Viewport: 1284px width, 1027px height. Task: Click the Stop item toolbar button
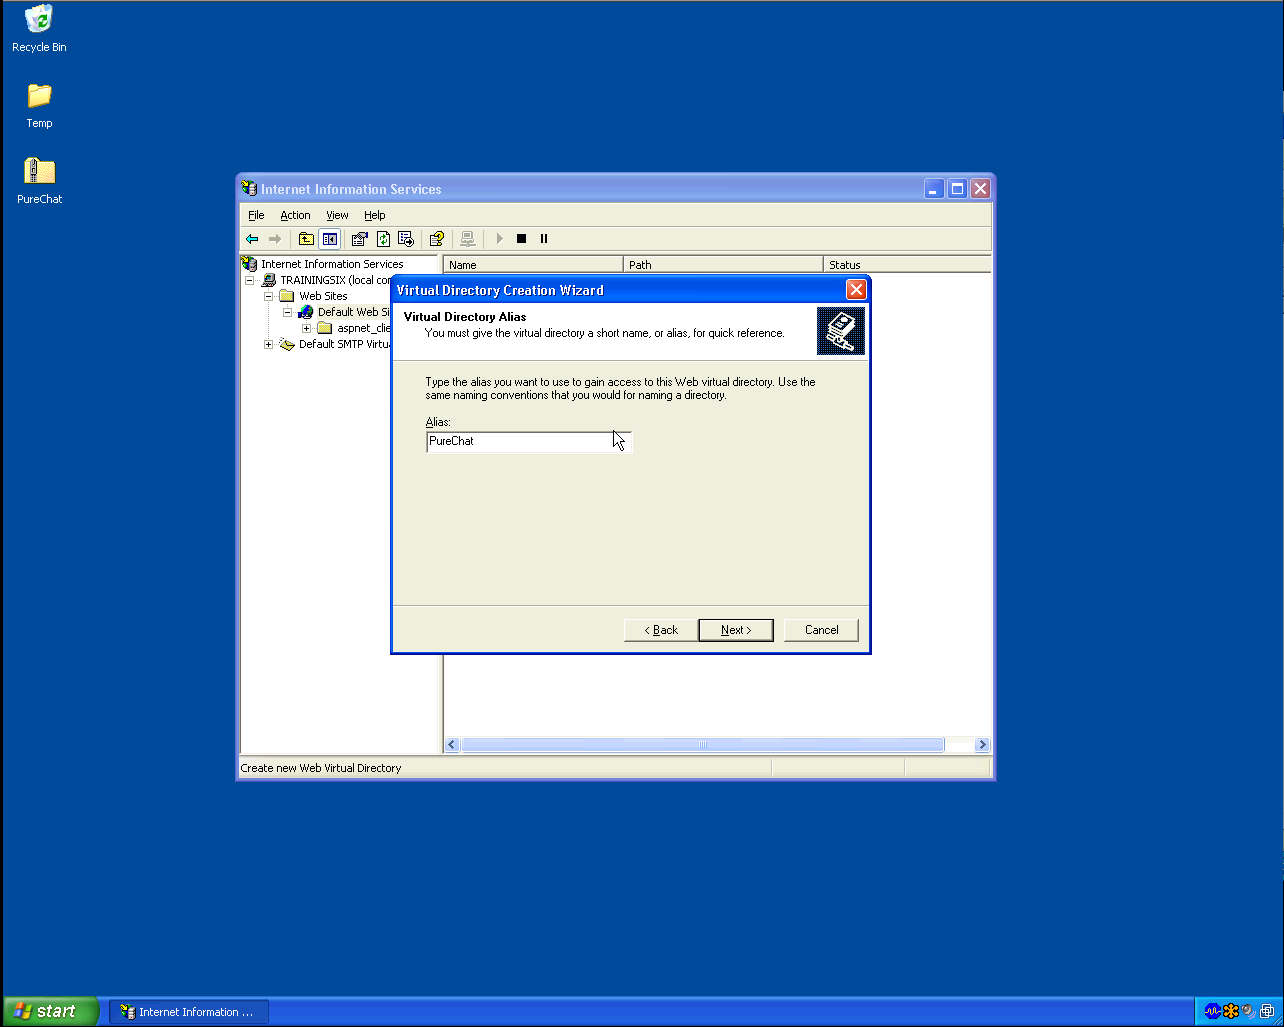[x=521, y=239]
